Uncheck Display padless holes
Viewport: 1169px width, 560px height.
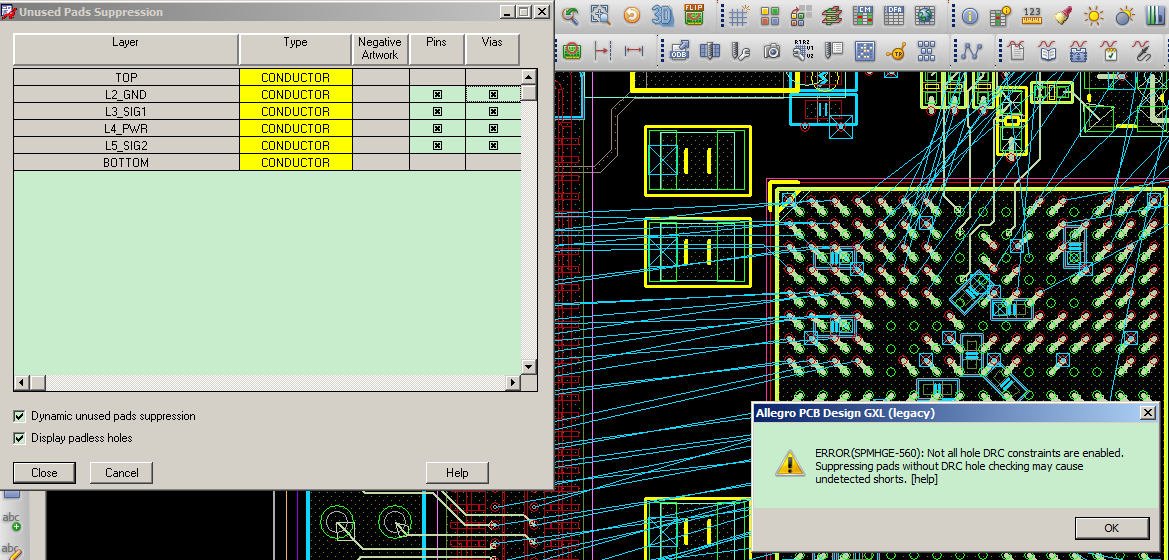[x=20, y=438]
